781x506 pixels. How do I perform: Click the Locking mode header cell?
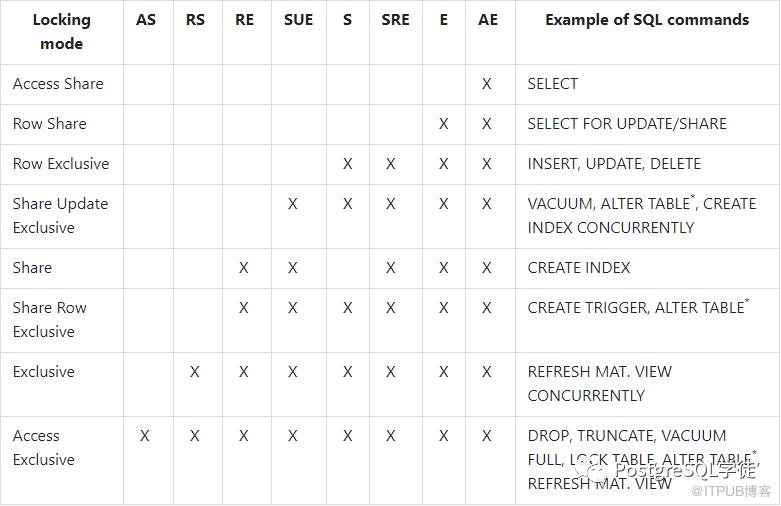(61, 32)
